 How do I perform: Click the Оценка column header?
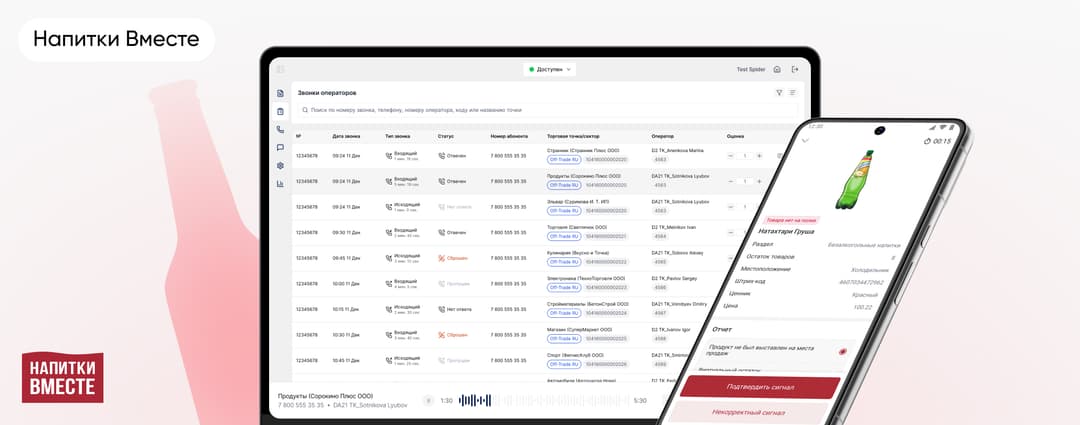point(735,136)
